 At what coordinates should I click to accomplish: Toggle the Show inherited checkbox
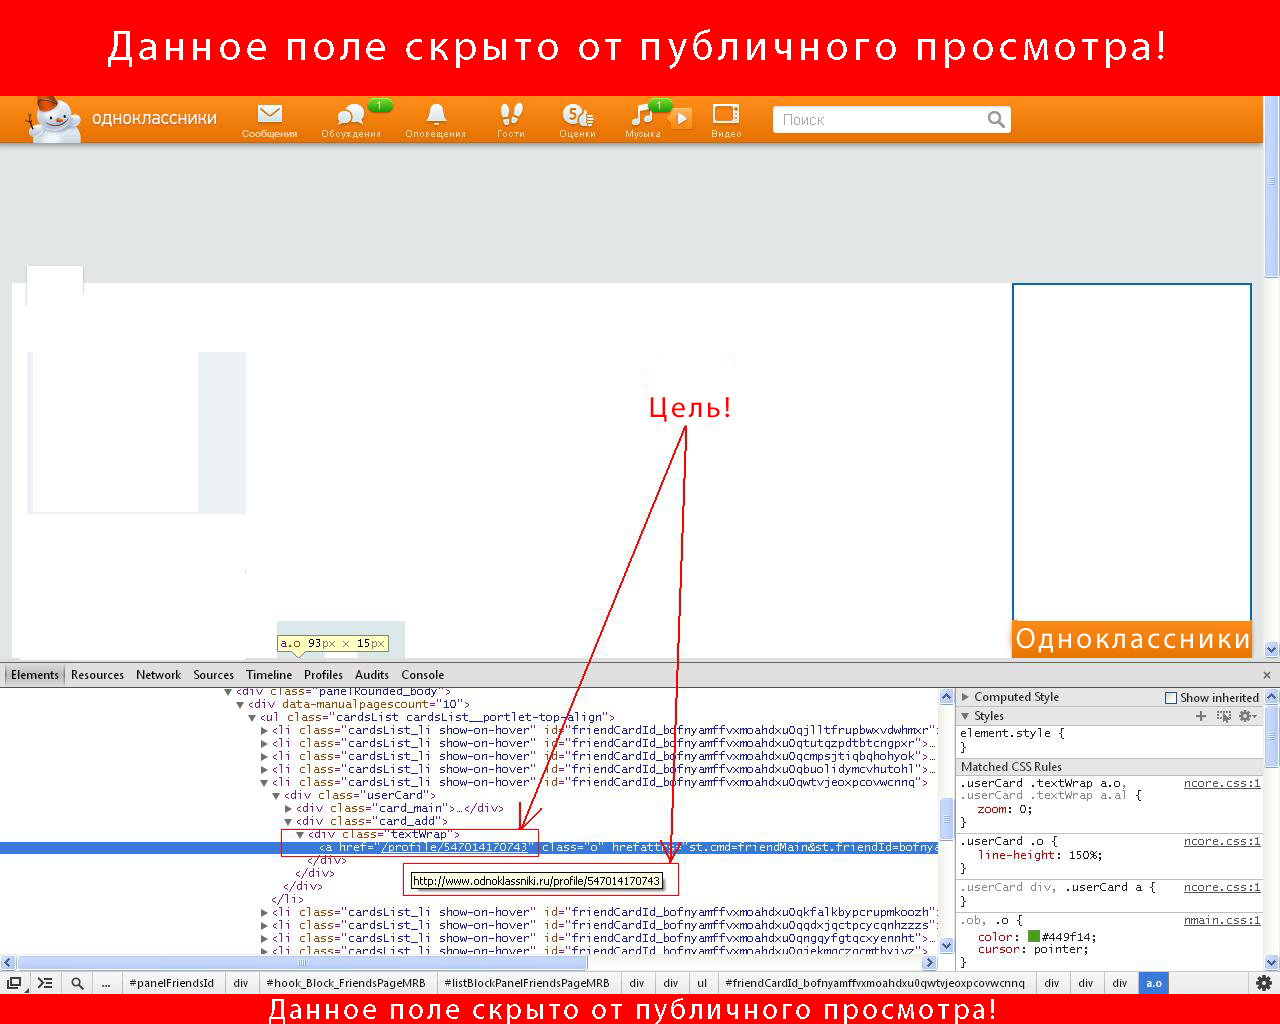[x=1171, y=698]
